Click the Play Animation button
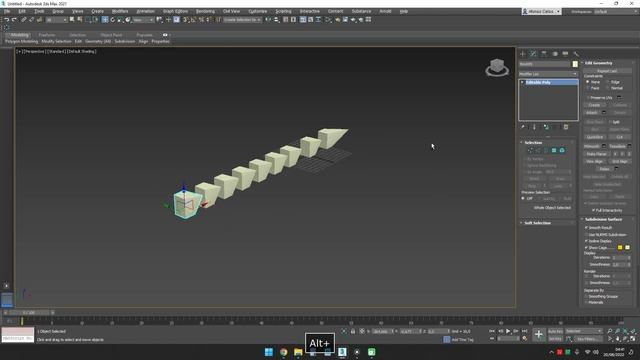 pos(508,331)
